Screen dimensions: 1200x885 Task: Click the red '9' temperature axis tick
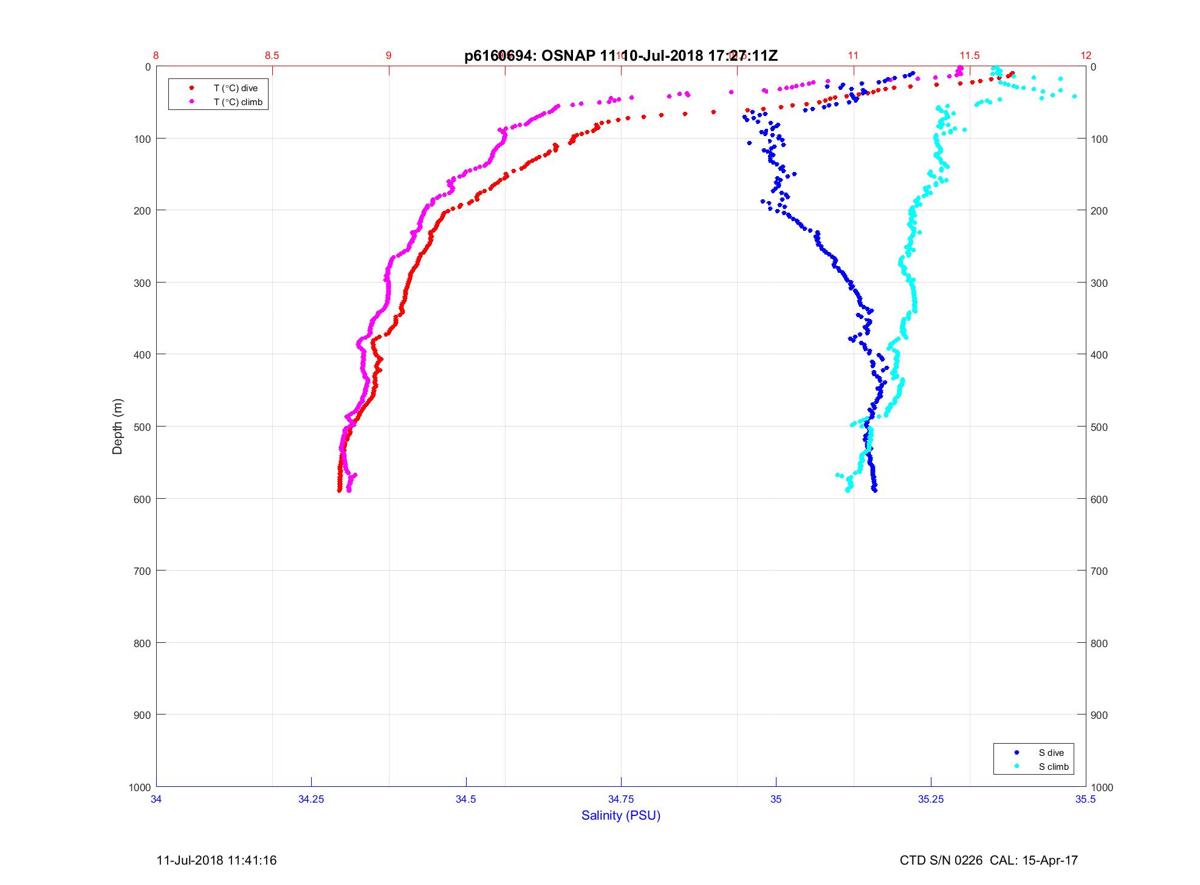click(x=389, y=56)
